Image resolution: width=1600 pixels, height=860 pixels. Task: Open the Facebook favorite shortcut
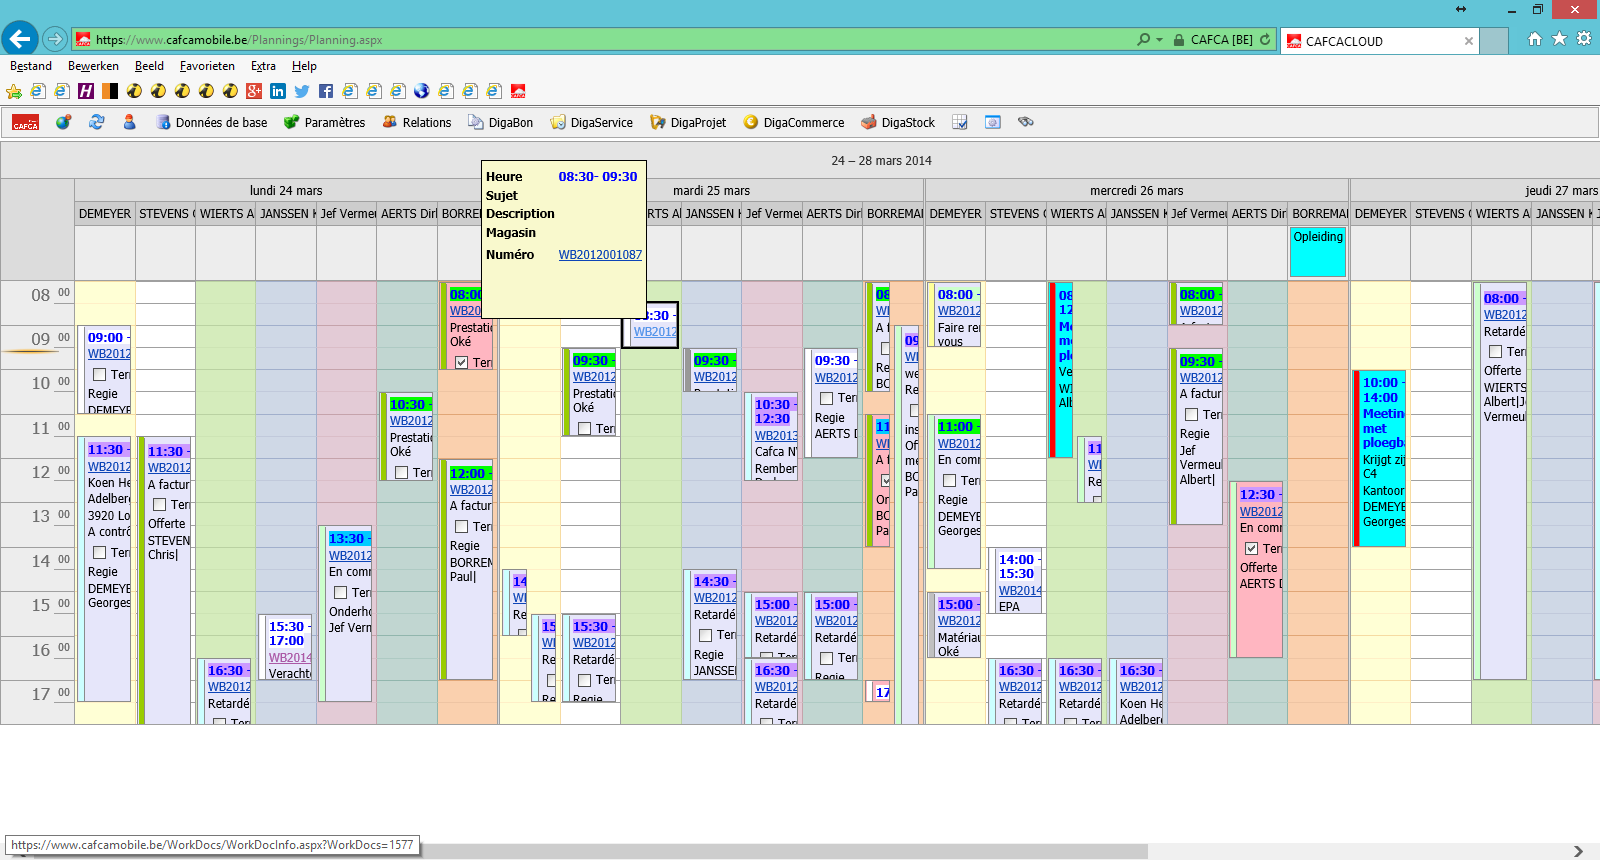326,91
